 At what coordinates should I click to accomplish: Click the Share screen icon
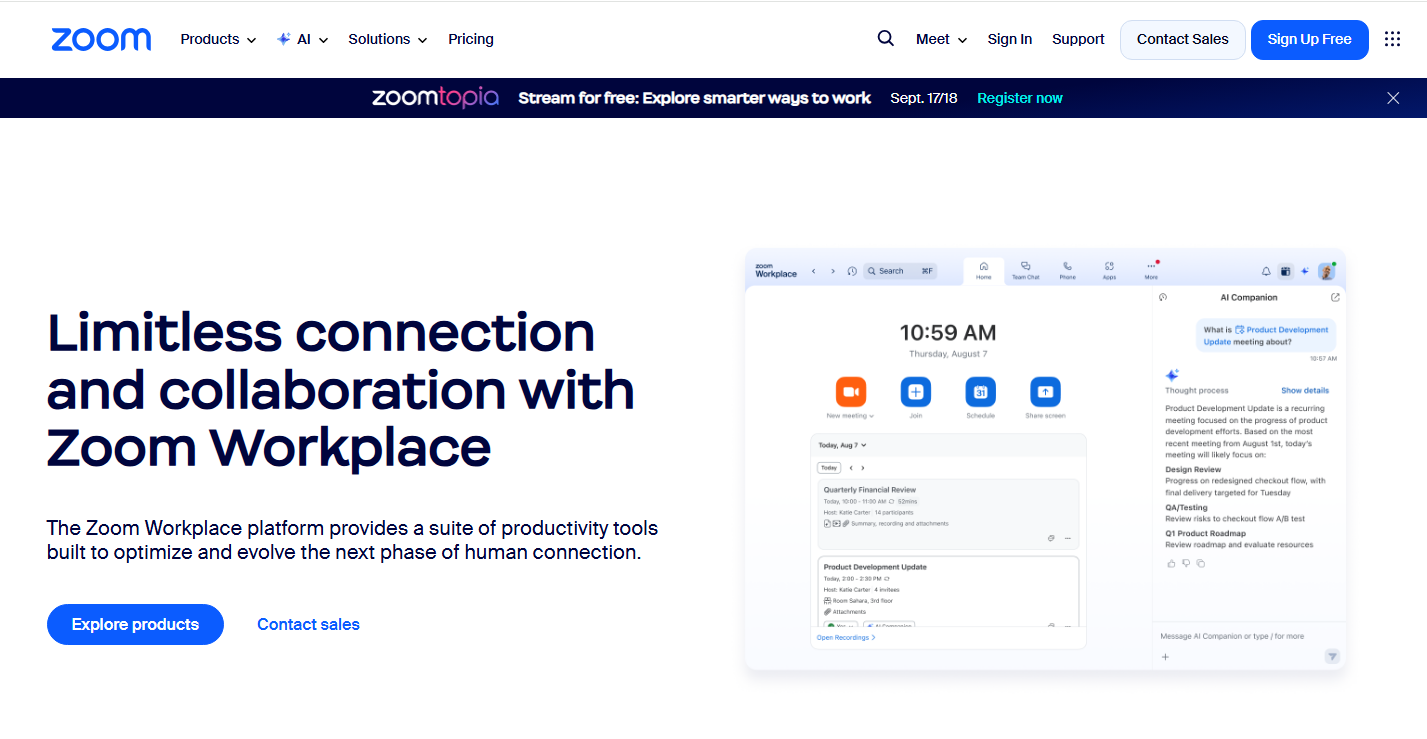(x=1045, y=391)
